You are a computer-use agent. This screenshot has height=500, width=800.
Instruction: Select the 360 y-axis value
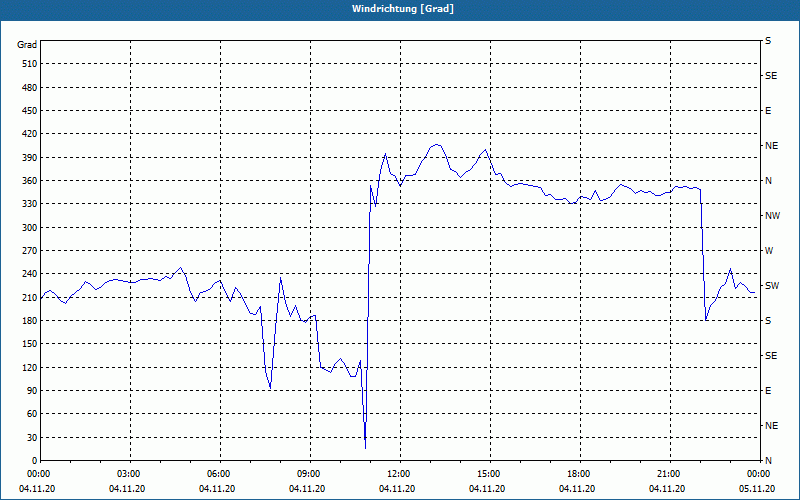(30, 181)
